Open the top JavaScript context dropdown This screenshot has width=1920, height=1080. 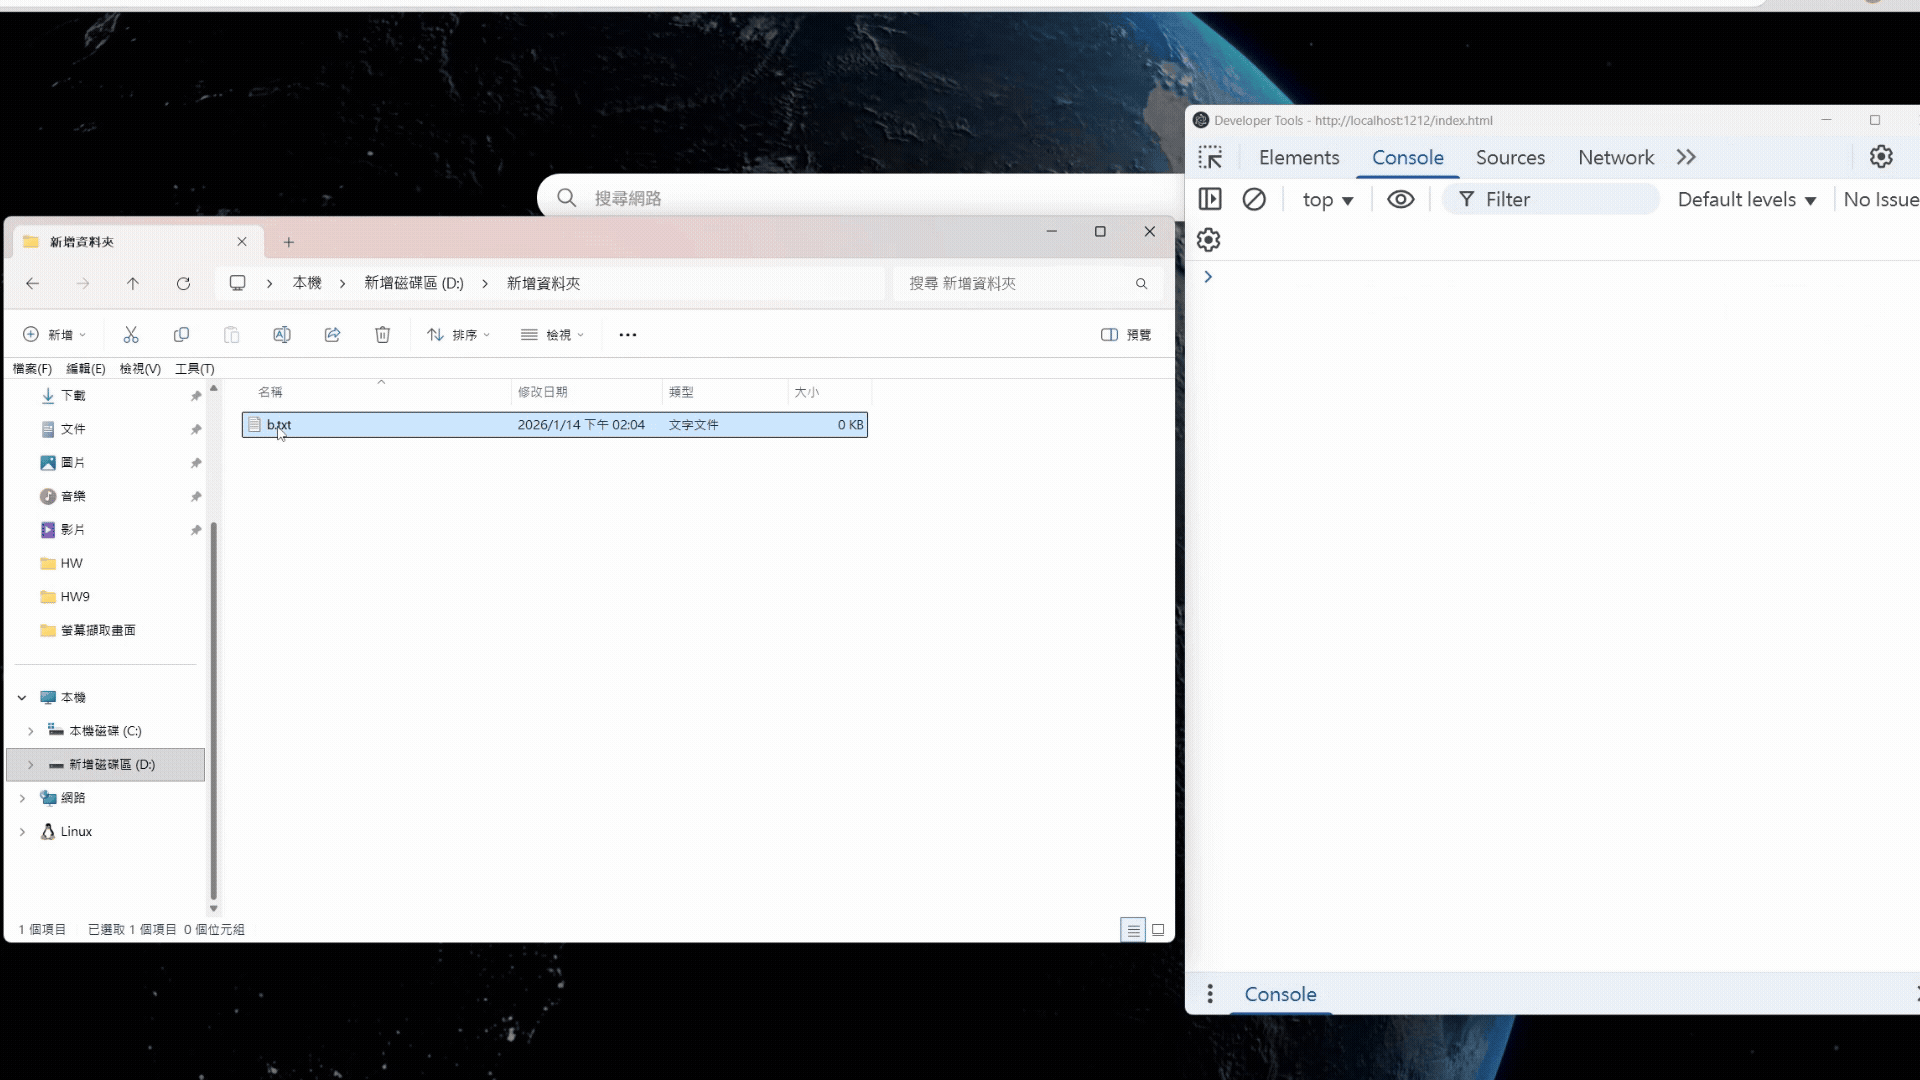(x=1327, y=200)
